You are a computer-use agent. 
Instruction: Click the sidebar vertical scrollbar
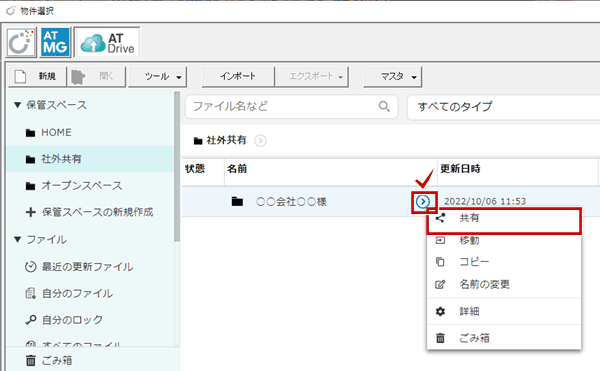177,167
